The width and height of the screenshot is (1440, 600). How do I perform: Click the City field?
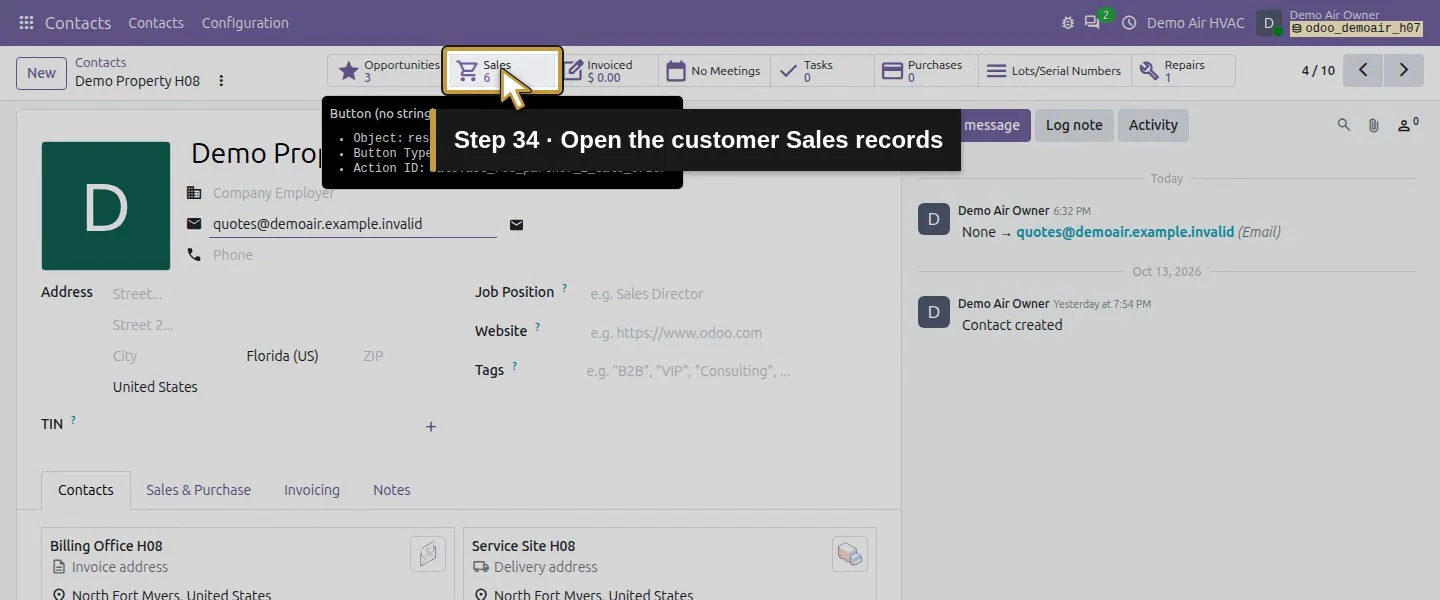pos(173,356)
